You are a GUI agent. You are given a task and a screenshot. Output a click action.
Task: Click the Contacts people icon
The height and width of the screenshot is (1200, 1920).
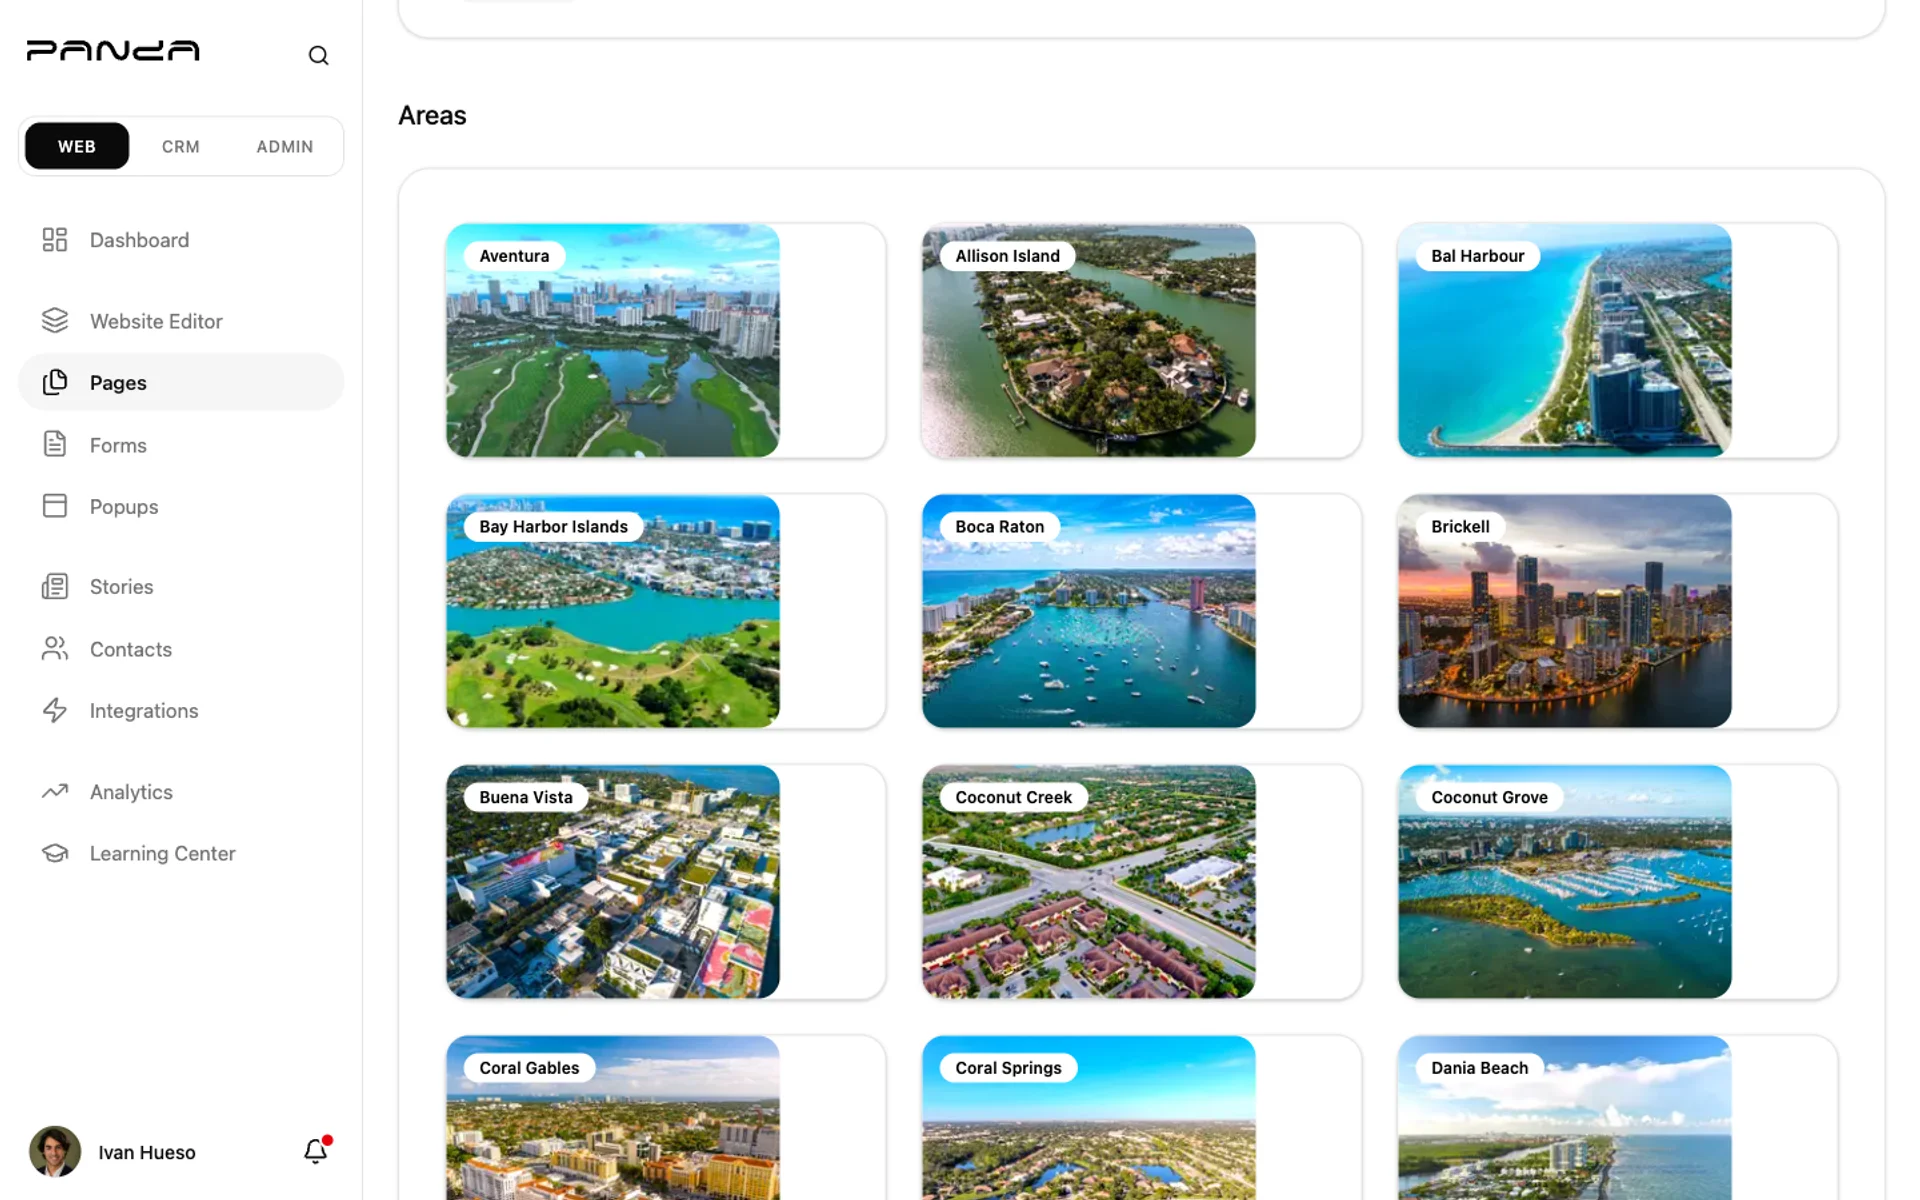pyautogui.click(x=55, y=649)
